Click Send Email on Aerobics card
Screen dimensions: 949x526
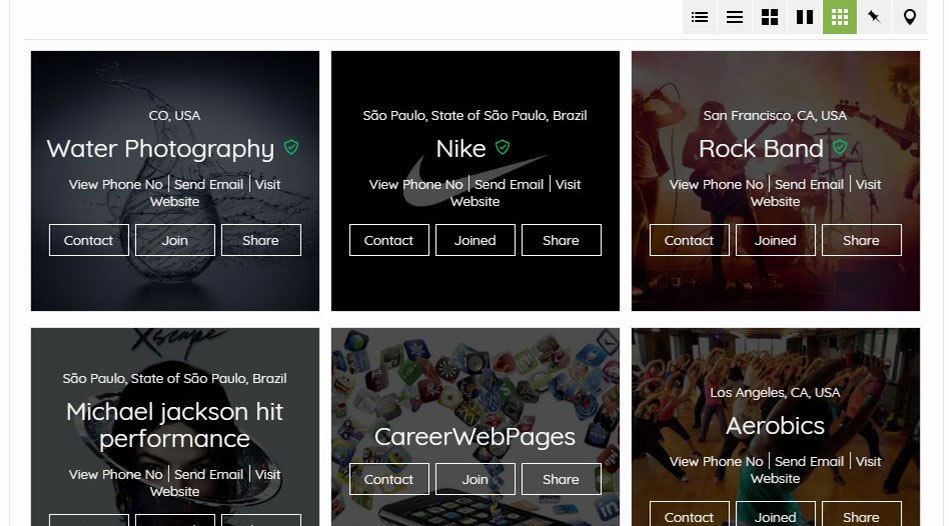click(809, 461)
